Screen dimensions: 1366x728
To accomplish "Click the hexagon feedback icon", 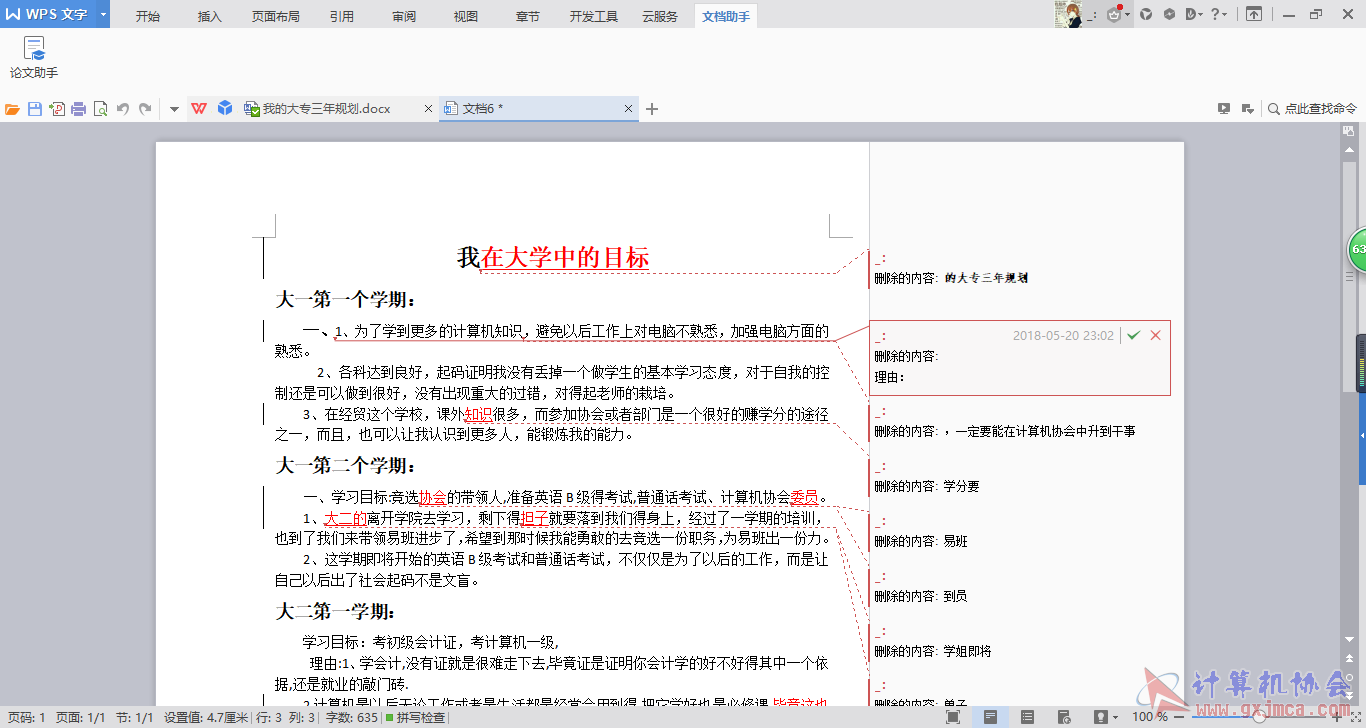I will (1168, 14).
